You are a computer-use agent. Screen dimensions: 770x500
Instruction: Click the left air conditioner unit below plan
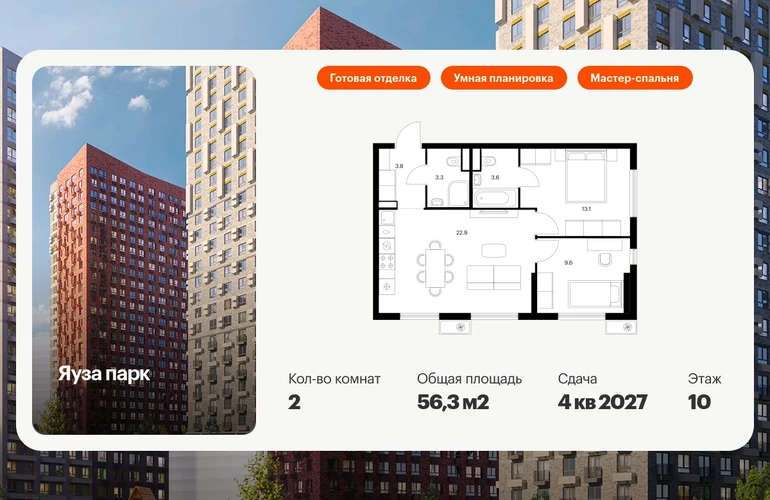tap(459, 326)
